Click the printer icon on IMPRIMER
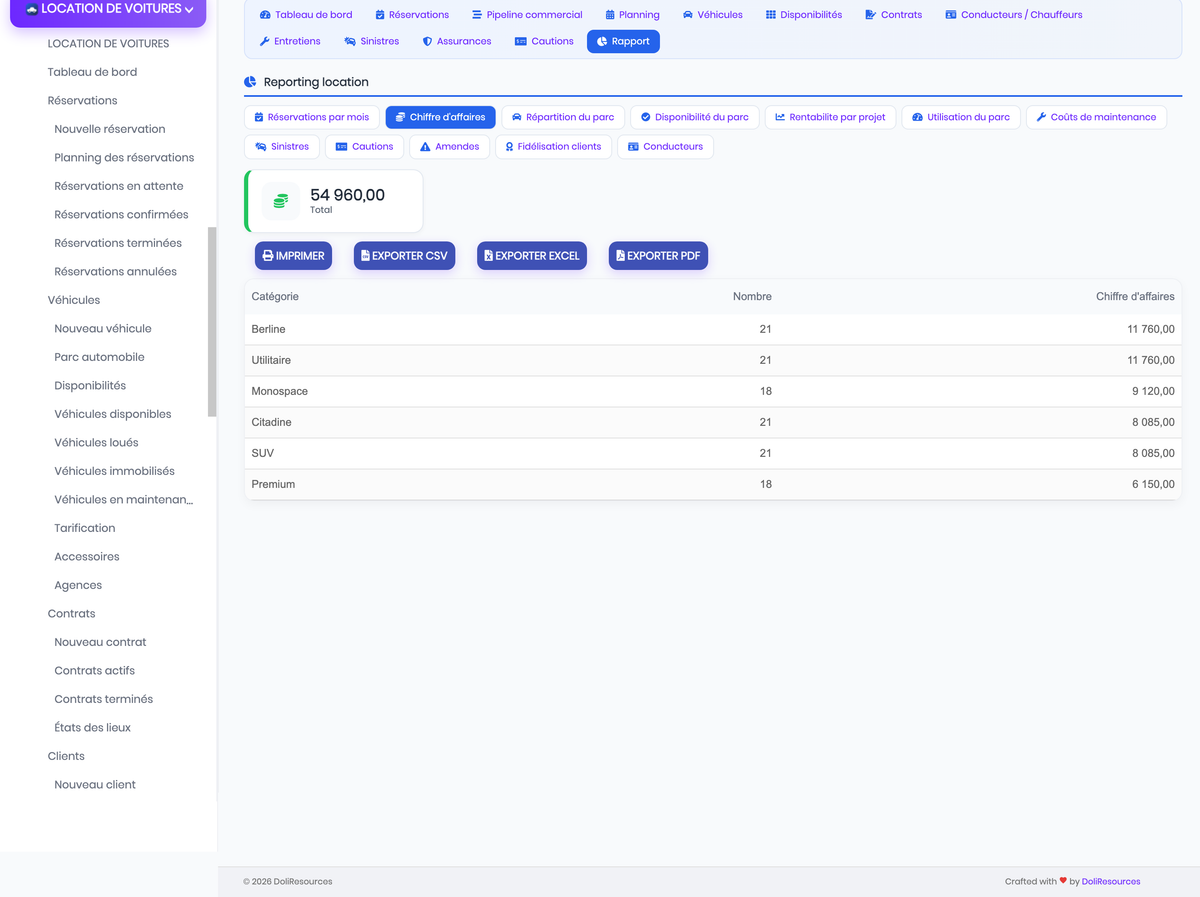1200x897 pixels. (268, 256)
